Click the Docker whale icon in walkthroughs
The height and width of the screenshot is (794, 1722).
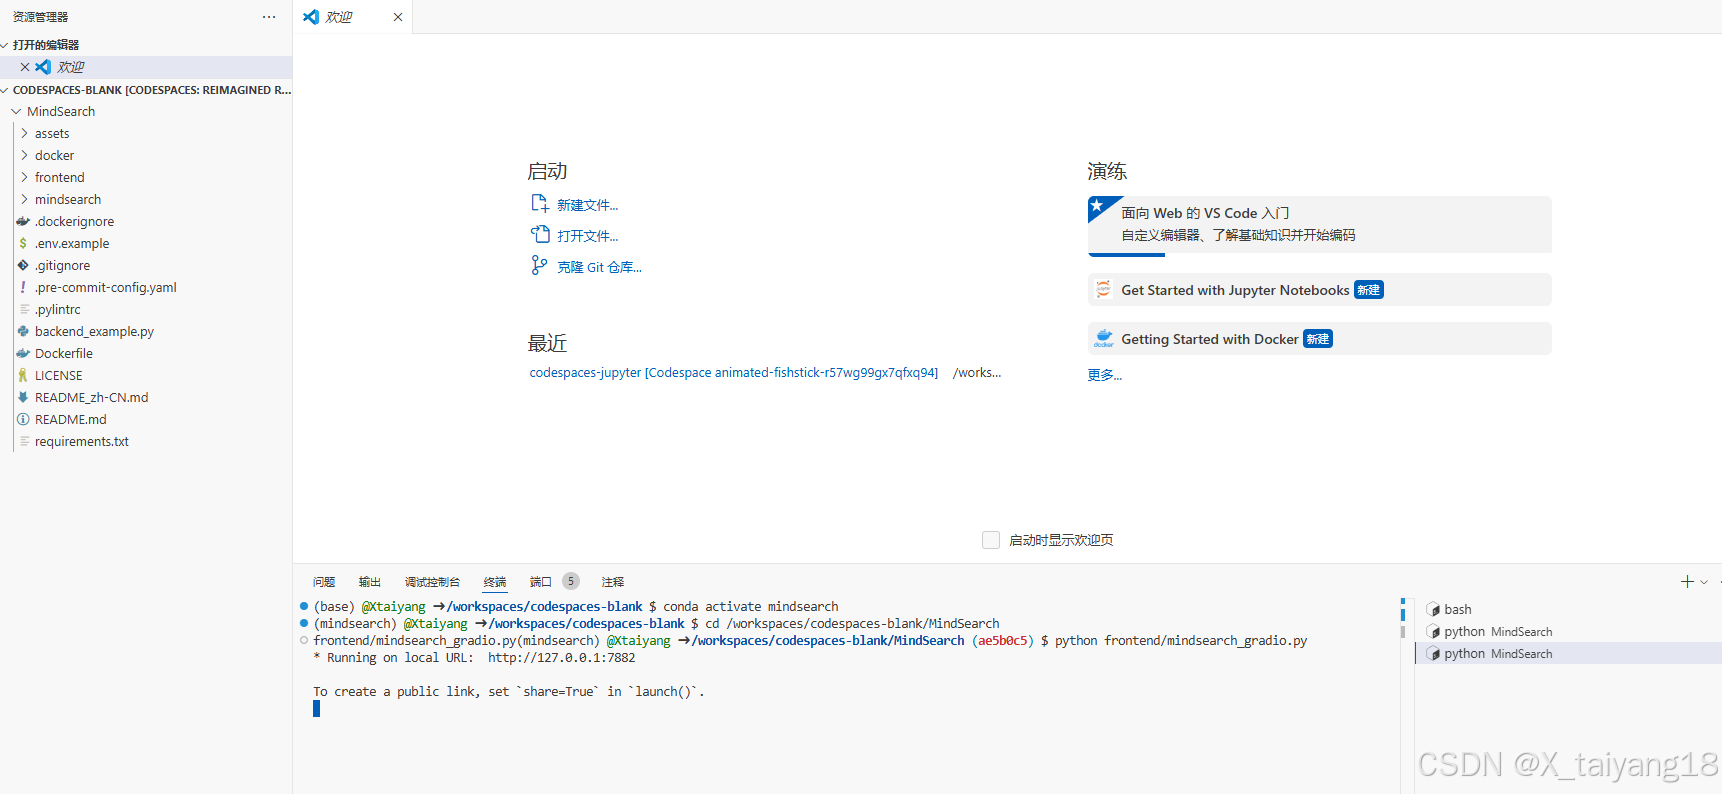(1104, 339)
